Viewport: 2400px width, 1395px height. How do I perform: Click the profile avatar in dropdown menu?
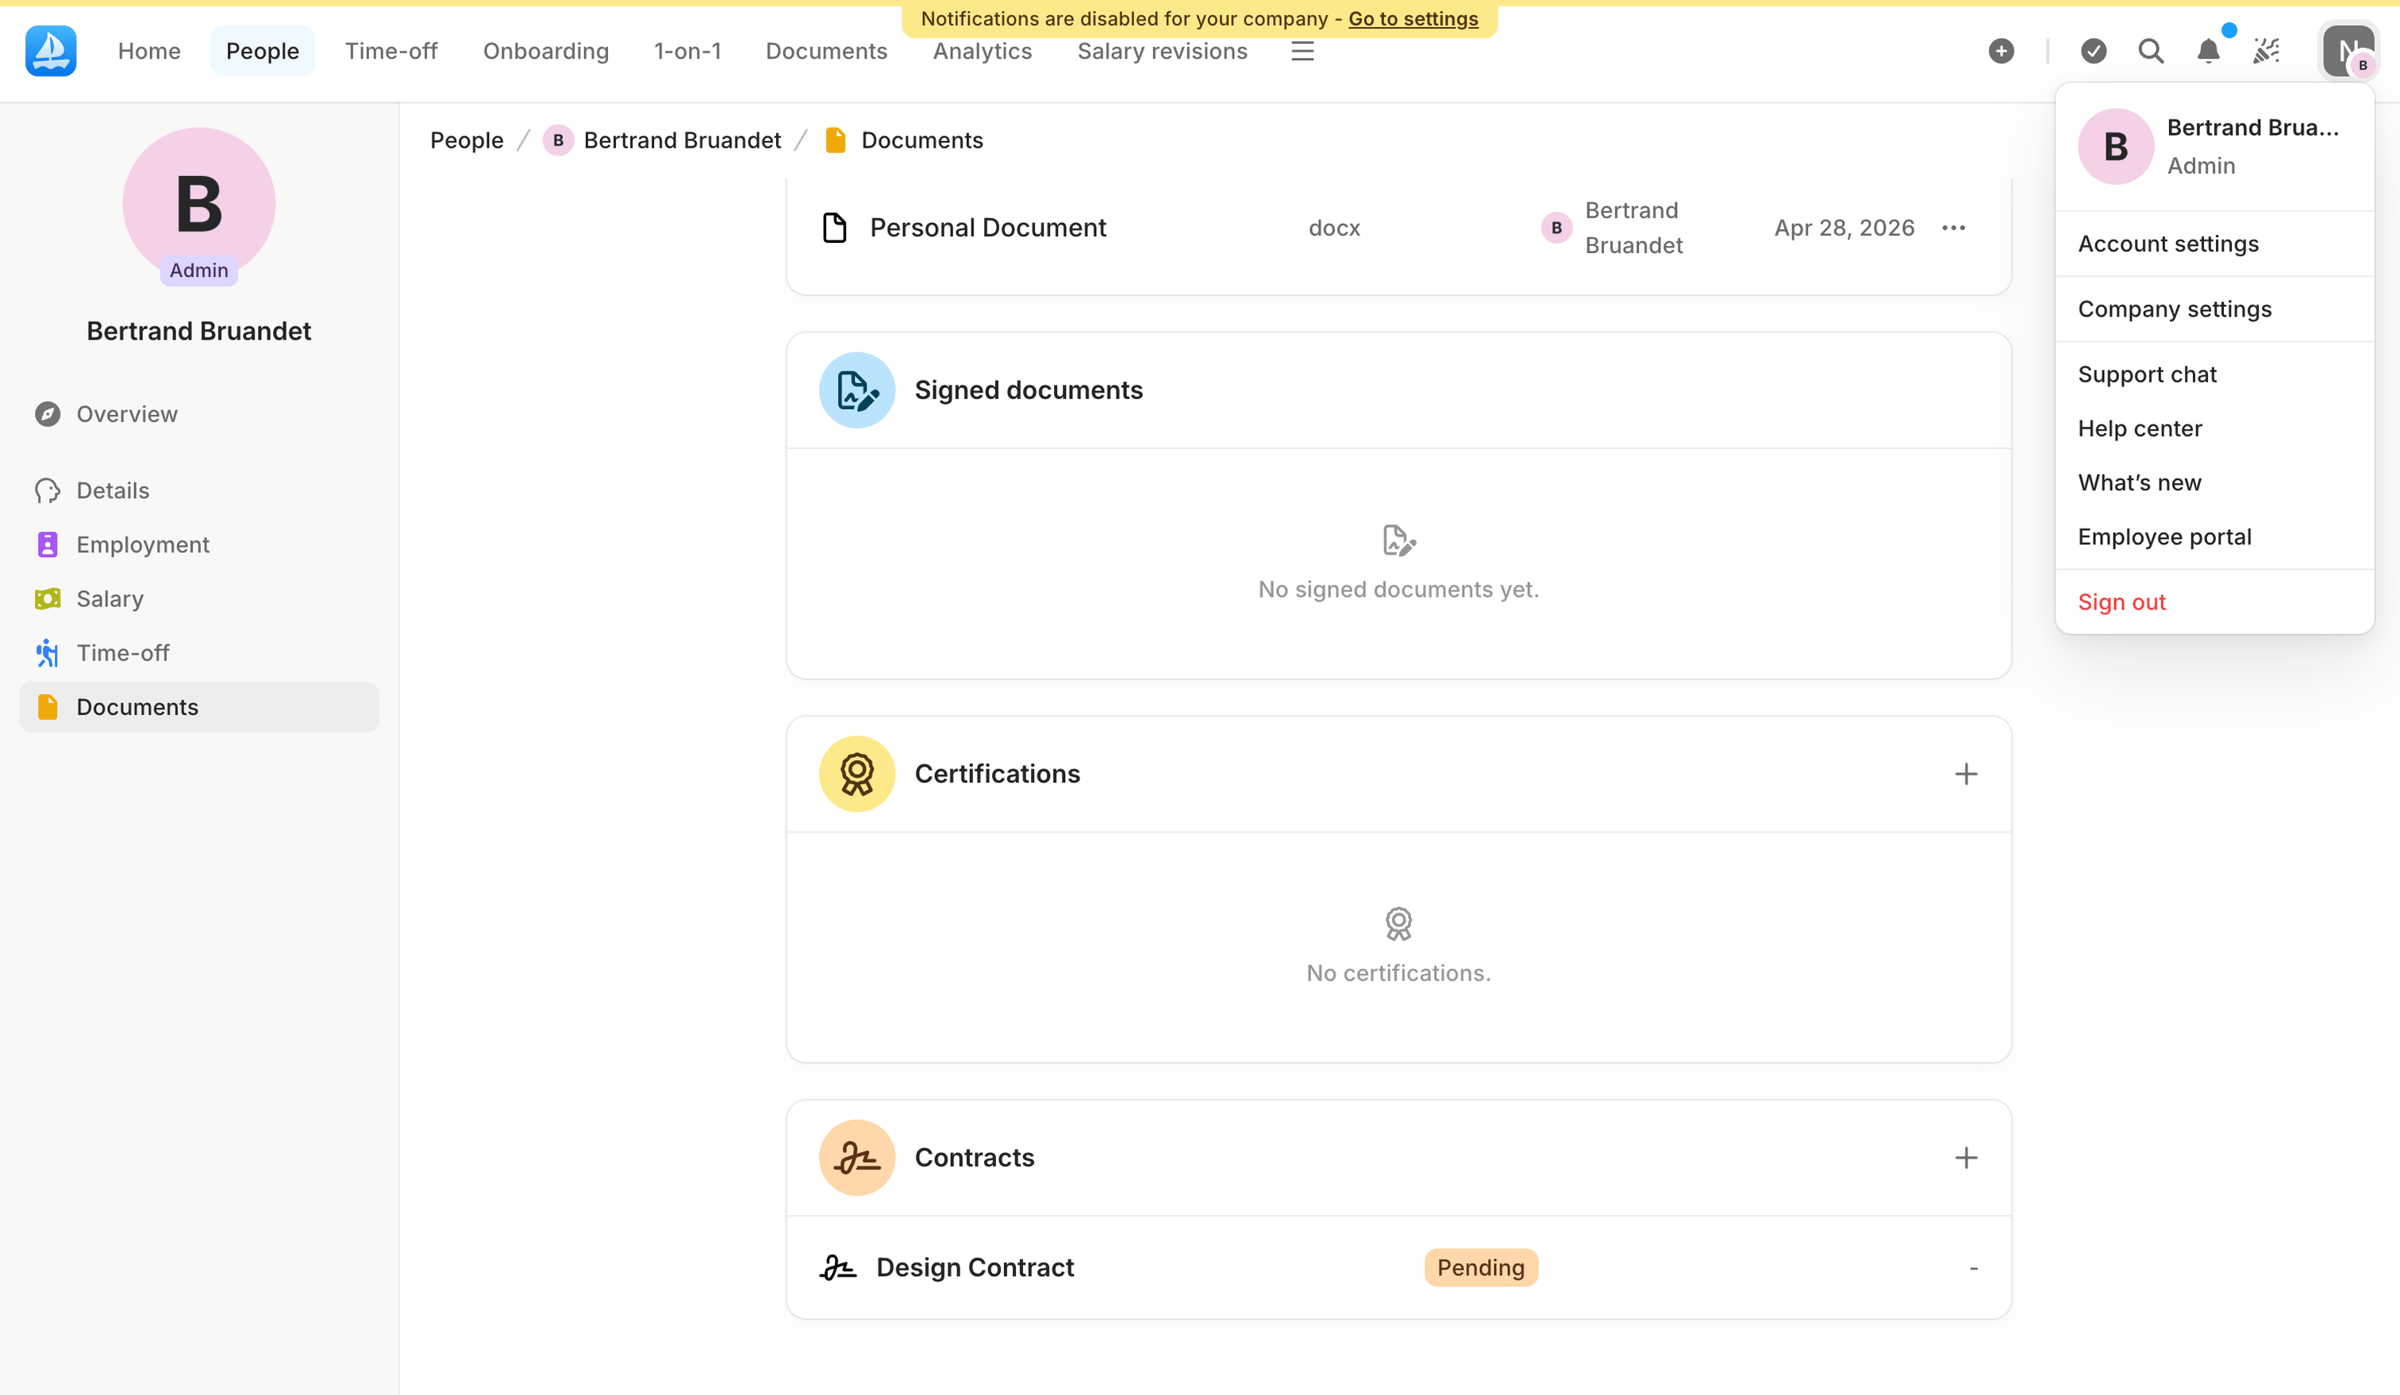click(x=2115, y=146)
